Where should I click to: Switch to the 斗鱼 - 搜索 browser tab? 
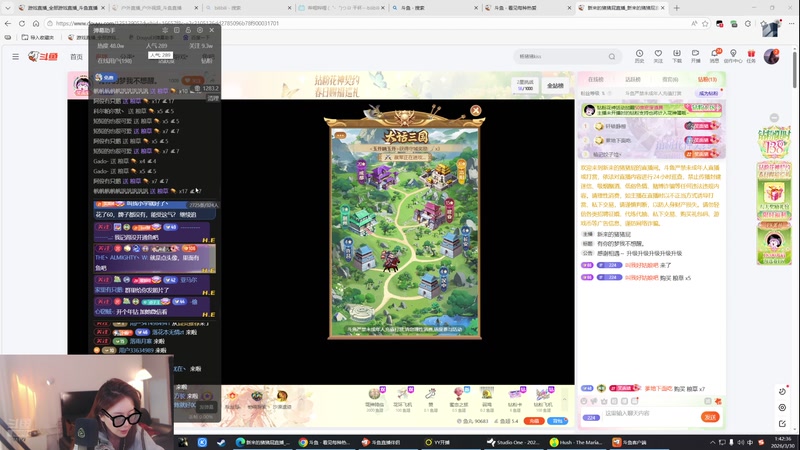click(x=434, y=8)
